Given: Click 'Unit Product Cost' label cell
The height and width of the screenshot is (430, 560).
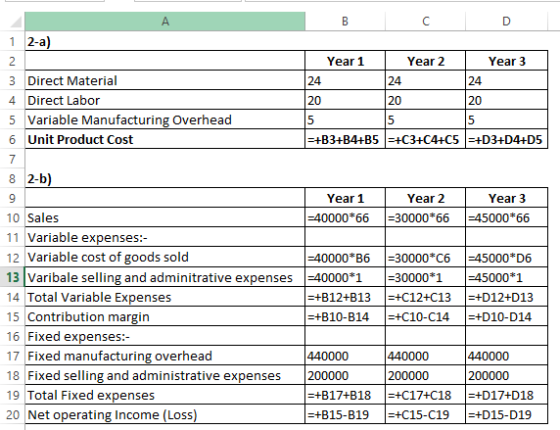Looking at the screenshot, I should (x=165, y=139).
